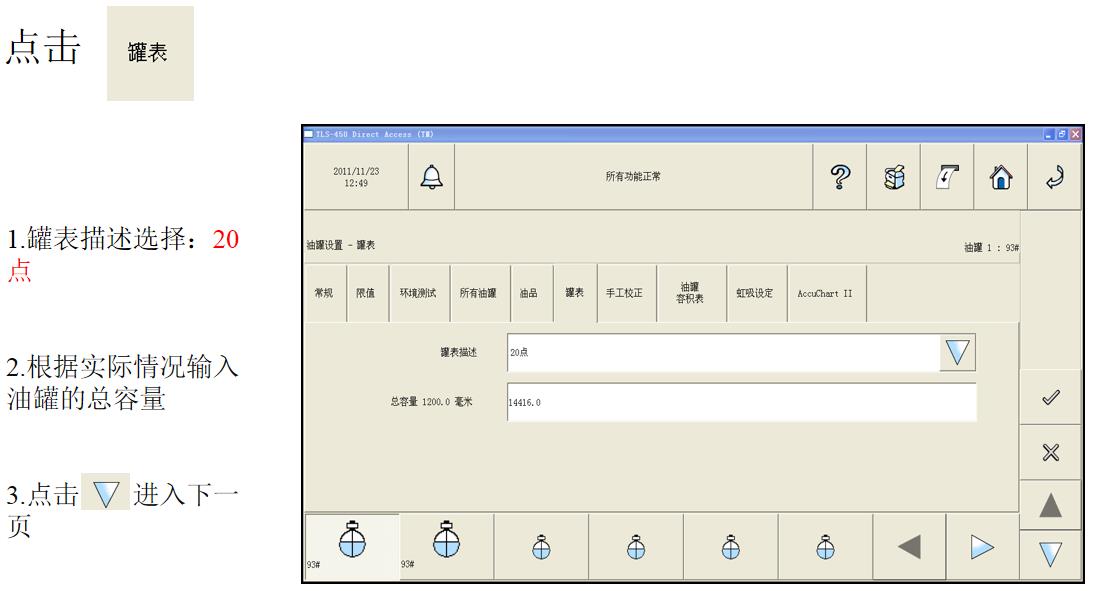The height and width of the screenshot is (591, 1095).
Task: Click the alarm bell icon
Action: pos(431,177)
